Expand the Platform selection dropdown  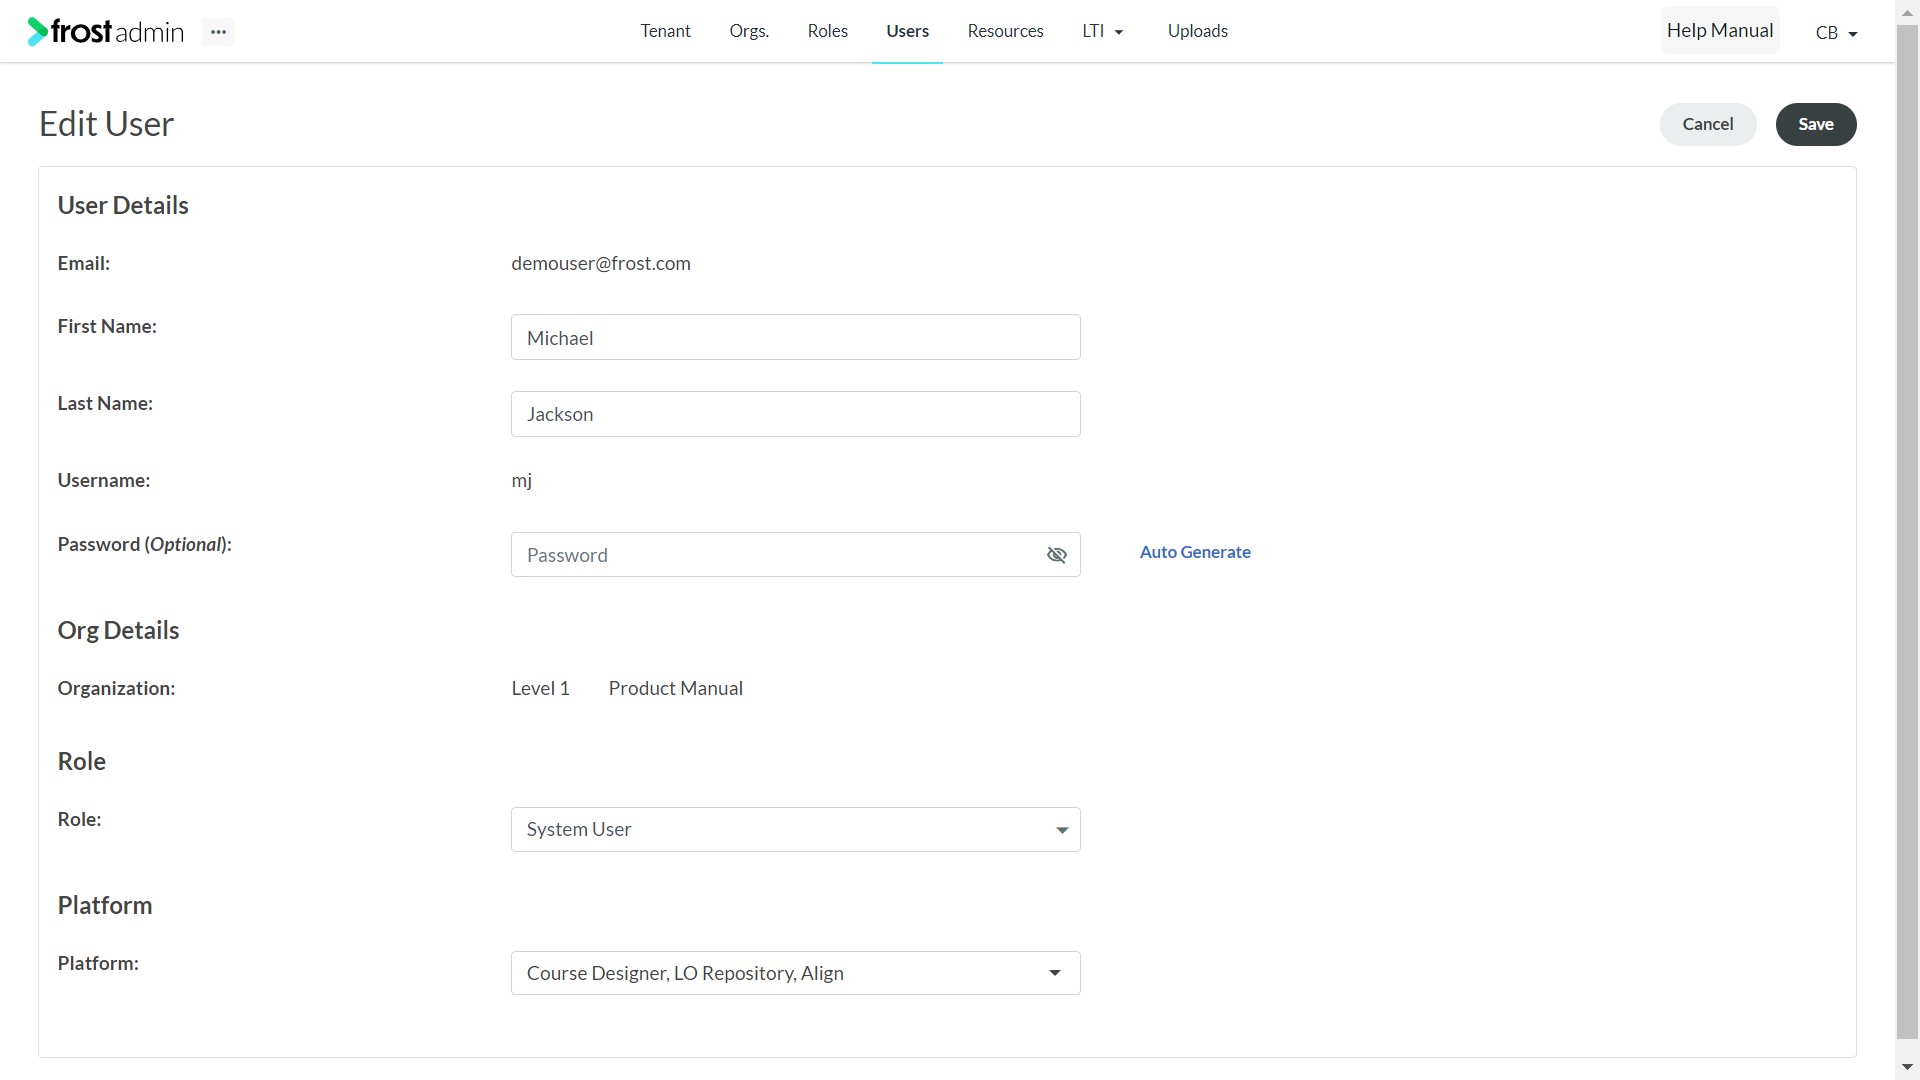[x=795, y=973]
